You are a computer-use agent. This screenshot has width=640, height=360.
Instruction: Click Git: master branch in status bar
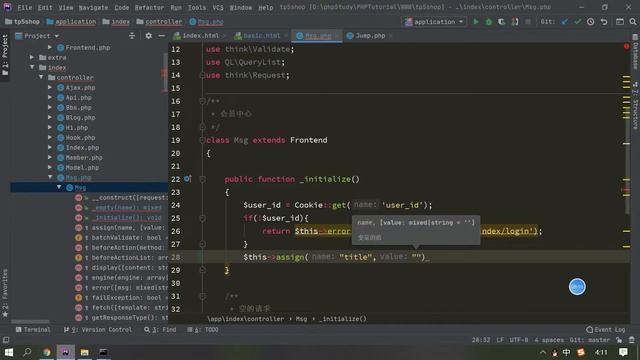point(589,340)
